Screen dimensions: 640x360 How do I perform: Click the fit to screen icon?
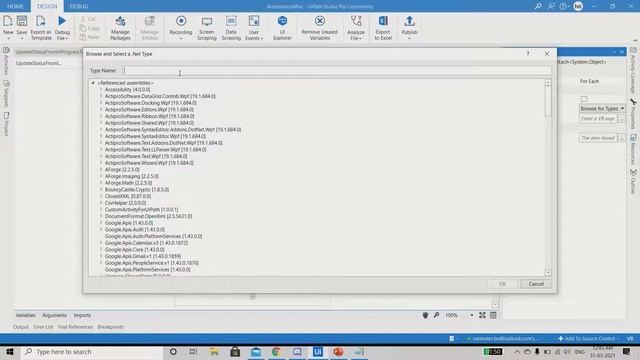pyautogui.click(x=482, y=315)
